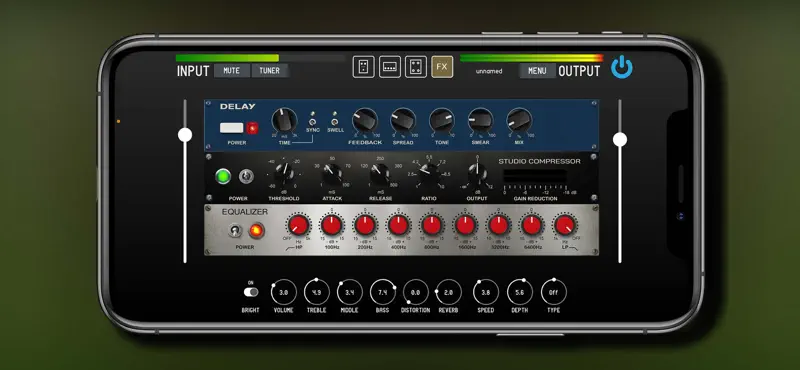The width and height of the screenshot is (800, 370).
Task: Click the Delay MIX knob
Action: coord(519,120)
